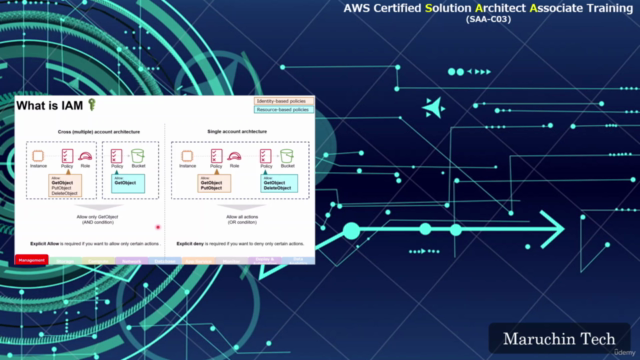Open the Compute tab
Image resolution: width=640 pixels, height=360 pixels.
click(x=98, y=261)
